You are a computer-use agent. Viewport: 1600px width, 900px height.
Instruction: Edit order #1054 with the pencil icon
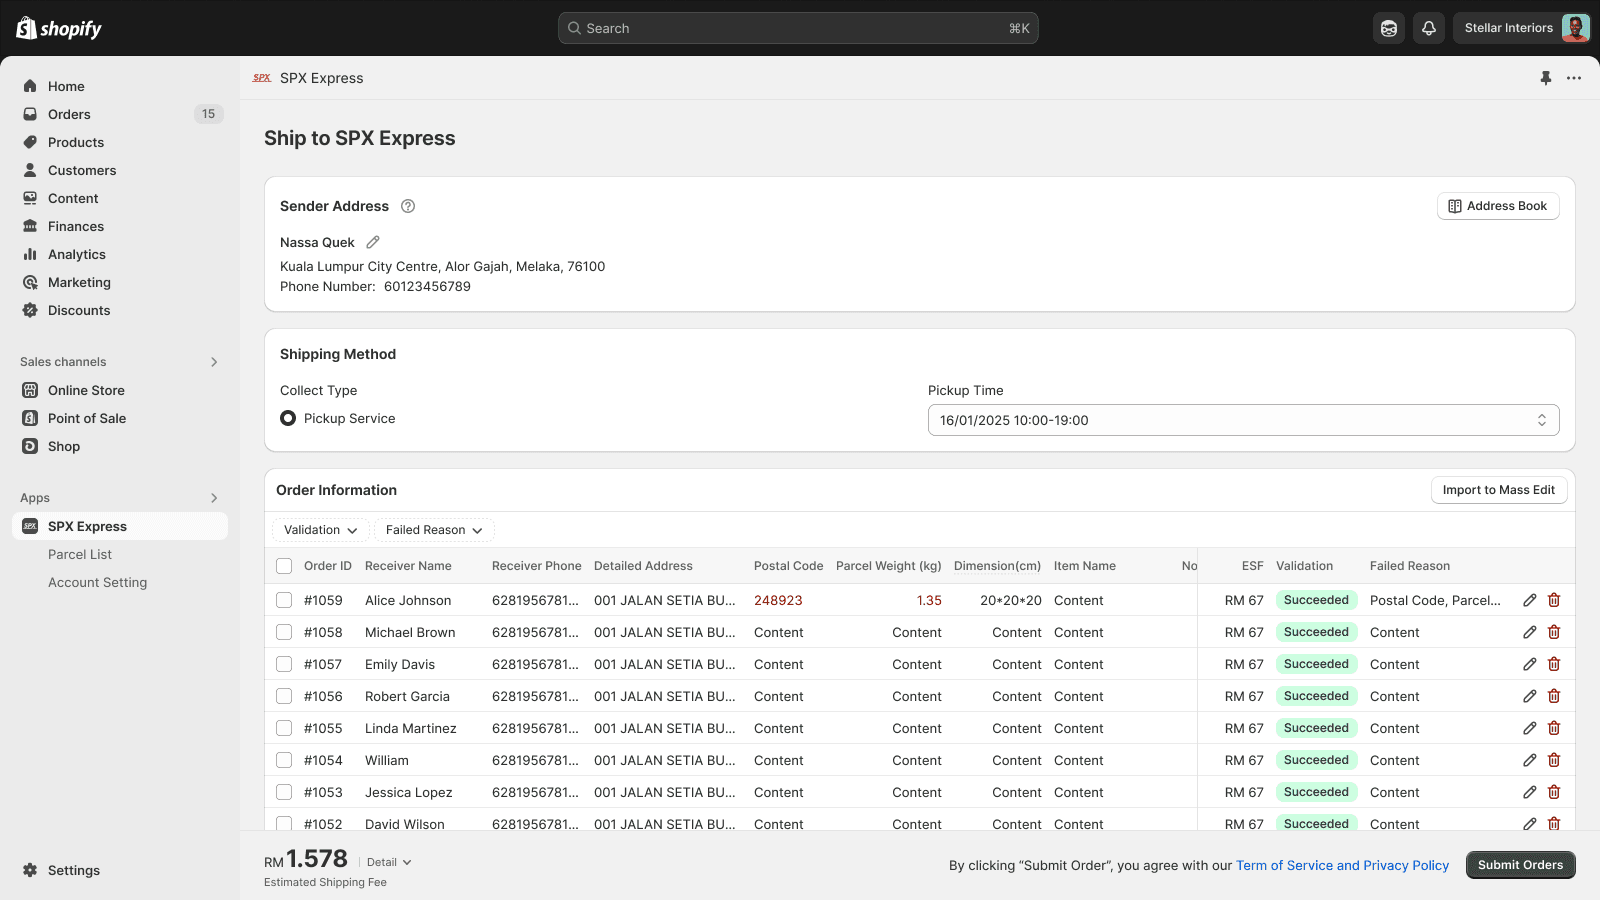(x=1530, y=760)
